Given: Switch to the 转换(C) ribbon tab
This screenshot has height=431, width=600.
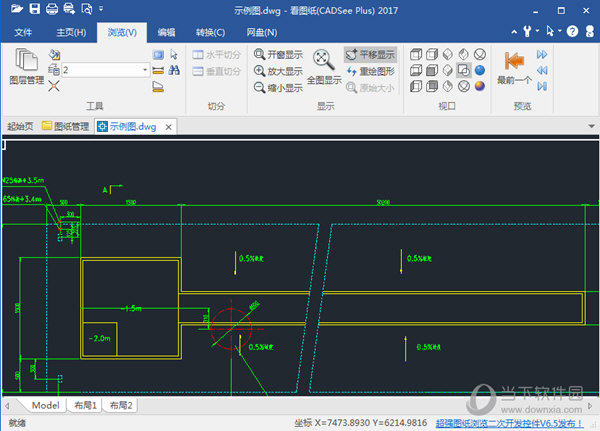Looking at the screenshot, I should pyautogui.click(x=210, y=33).
